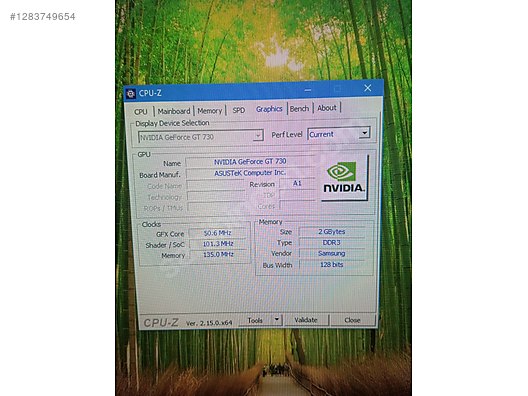Click the NVIDIA logo image
This screenshot has height=396, width=528.
pos(344,178)
